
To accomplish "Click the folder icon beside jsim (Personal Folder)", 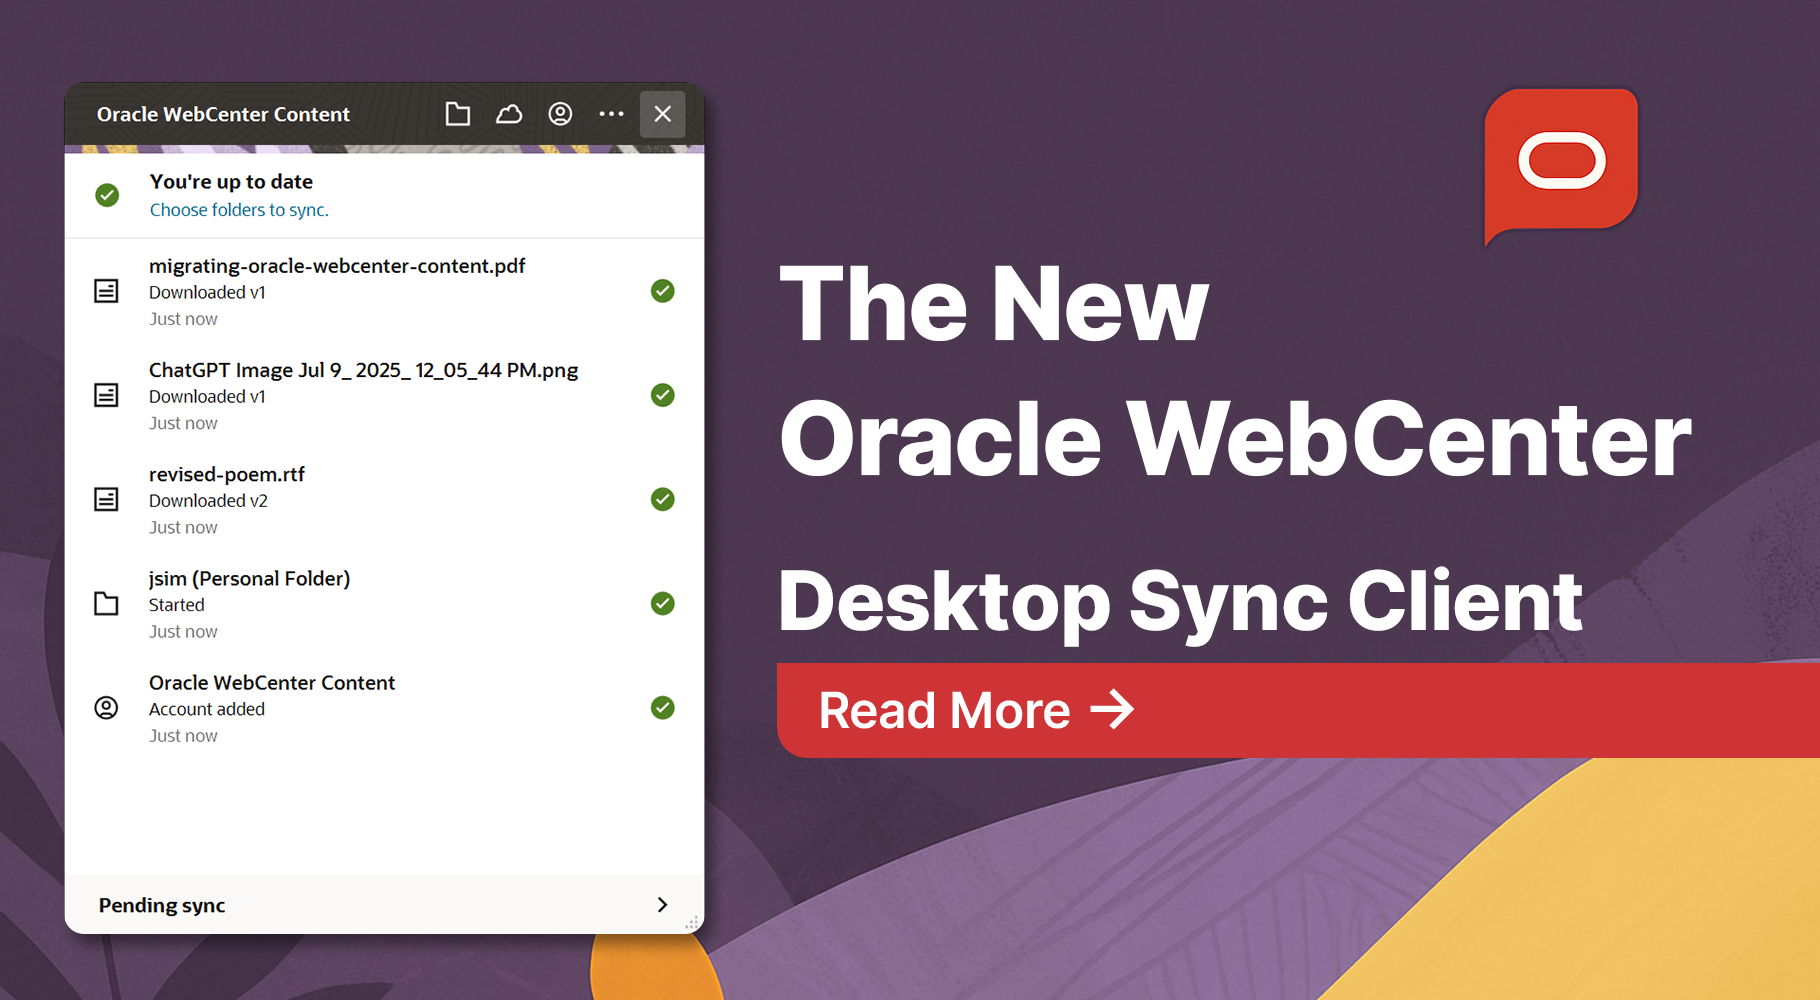I will (x=106, y=603).
